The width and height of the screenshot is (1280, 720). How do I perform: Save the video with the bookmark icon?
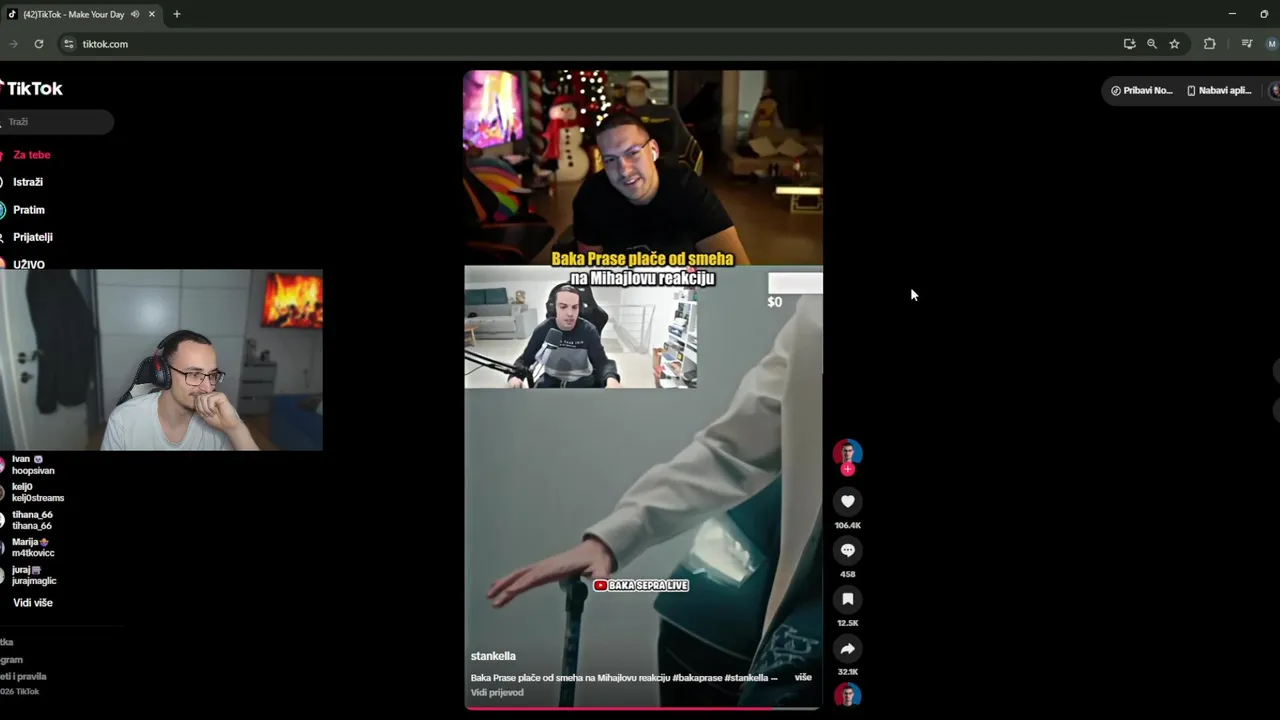pos(847,599)
